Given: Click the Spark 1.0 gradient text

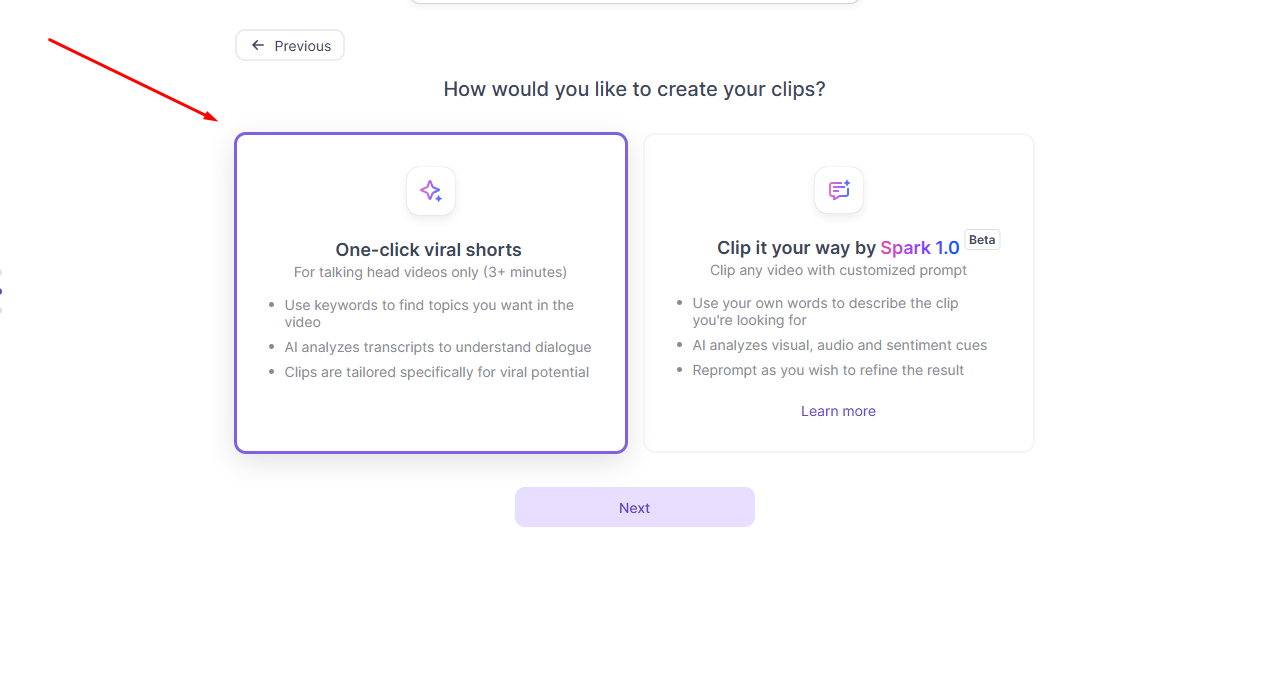Looking at the screenshot, I should 919,248.
